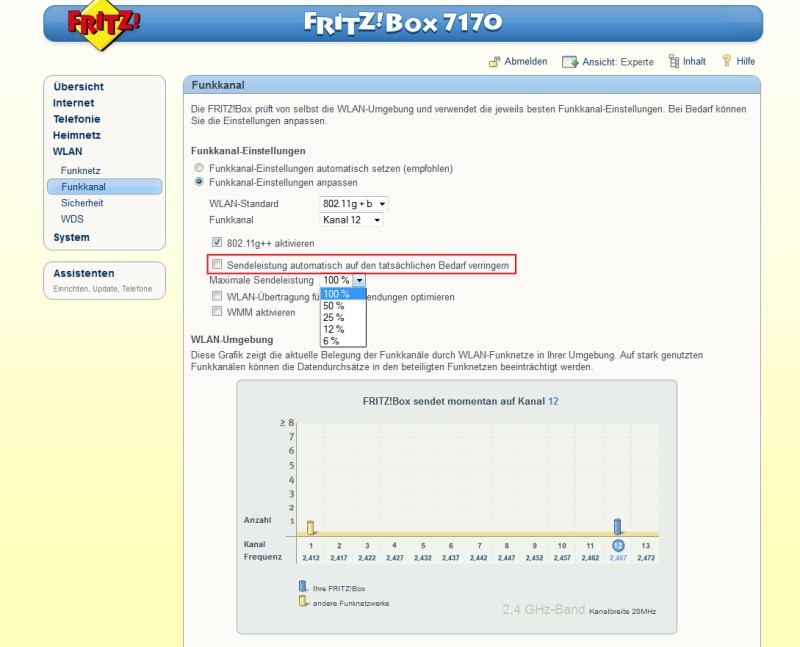Viewport: 800px width, 647px height.
Task: Open the Funkkanal Kanal 12 dropdown
Action: (351, 220)
